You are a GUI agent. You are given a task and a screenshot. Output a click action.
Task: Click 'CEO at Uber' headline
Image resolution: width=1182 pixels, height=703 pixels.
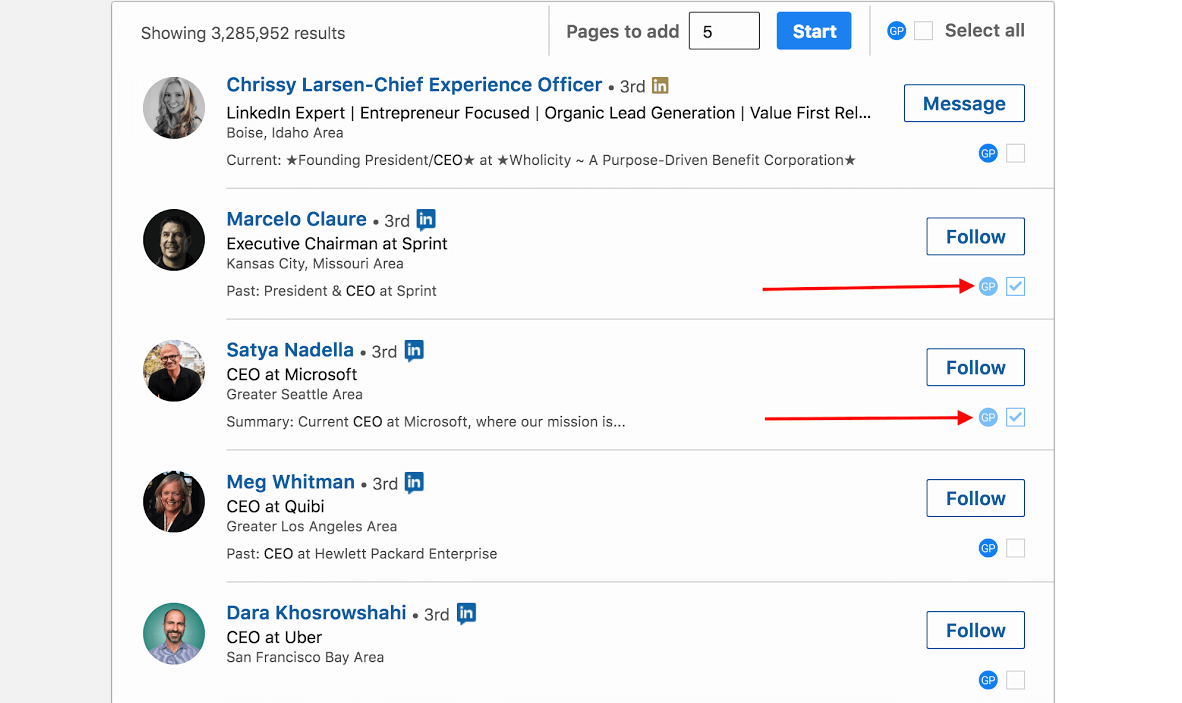click(274, 637)
